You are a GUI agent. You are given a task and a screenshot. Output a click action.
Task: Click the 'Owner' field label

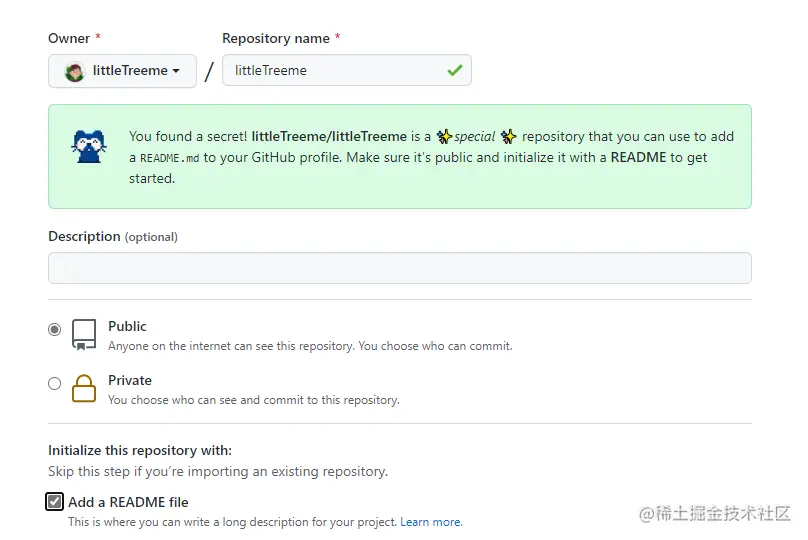pos(69,39)
